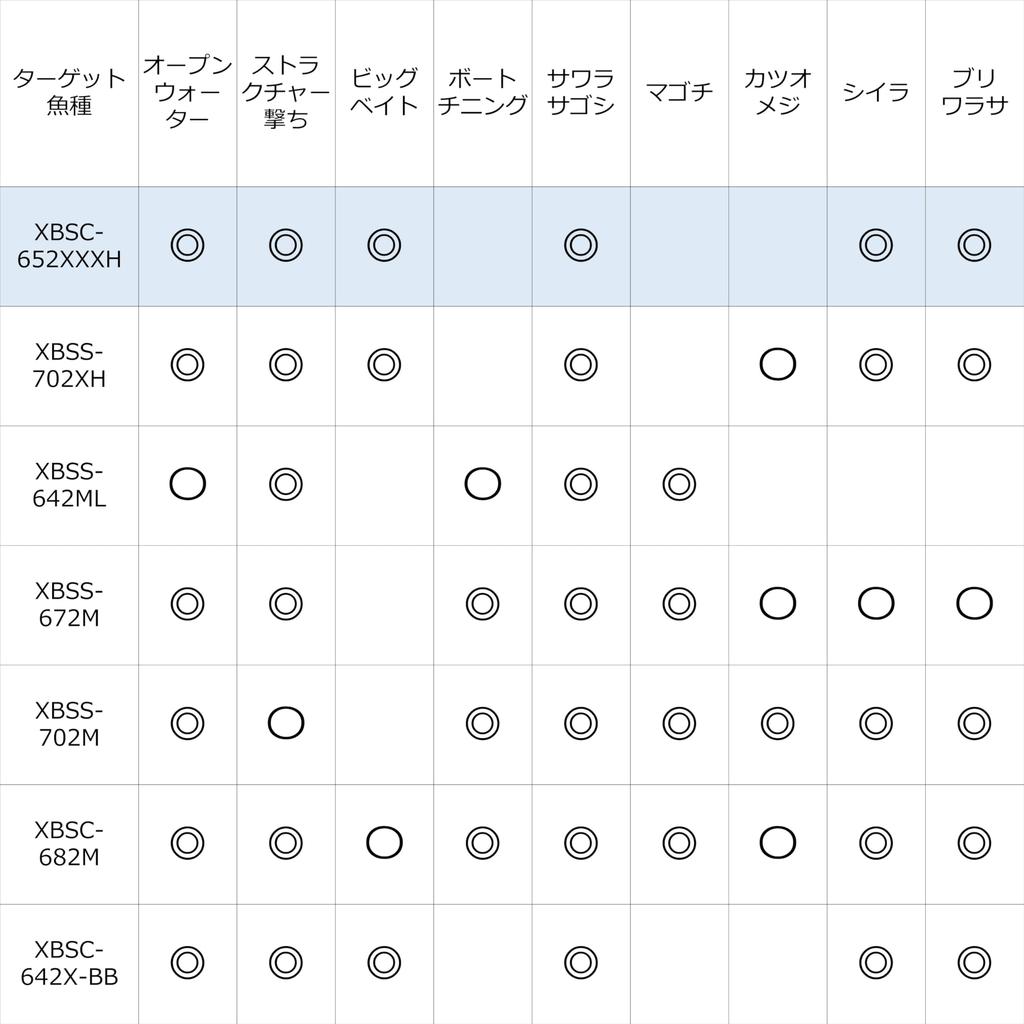Click double circle for XBSC-642X-BB under ブリワラサ
The width and height of the screenshot is (1024, 1024).
tap(974, 962)
